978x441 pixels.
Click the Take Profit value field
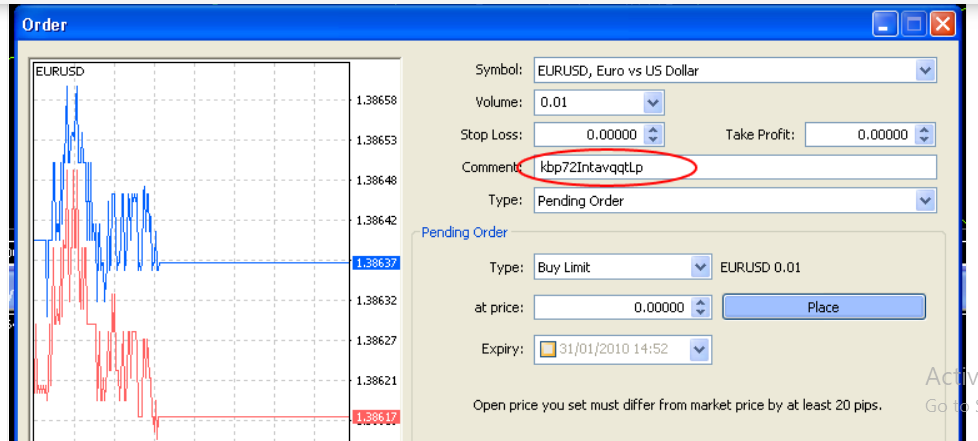[859, 135]
